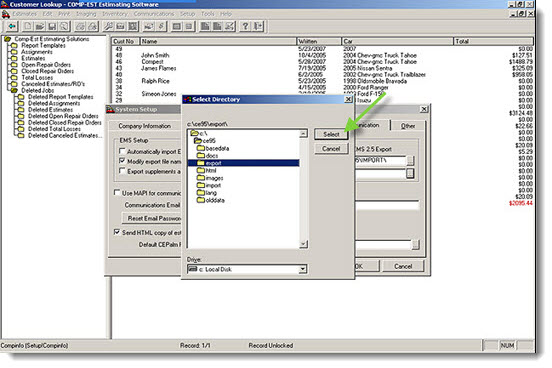The height and width of the screenshot is (368, 552).
Task: Enable Use MAPI for communications checkbox
Action: click(x=117, y=193)
